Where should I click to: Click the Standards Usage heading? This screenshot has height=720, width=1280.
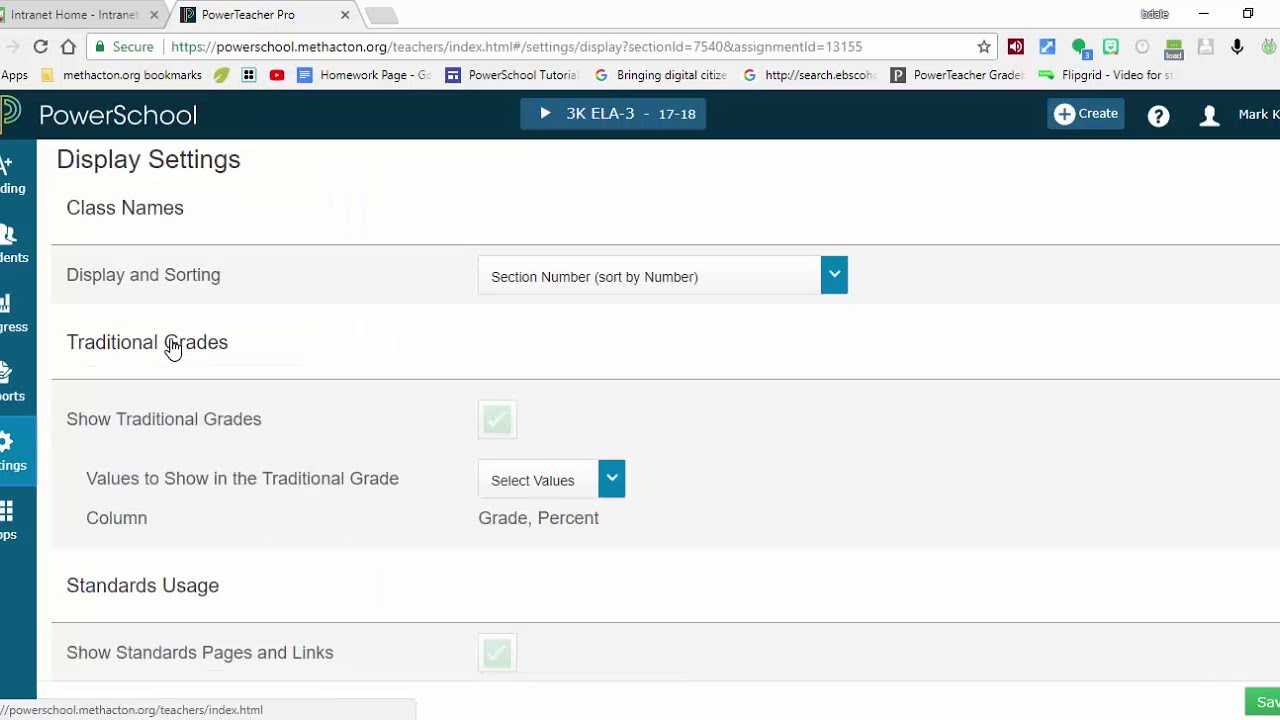point(143,586)
